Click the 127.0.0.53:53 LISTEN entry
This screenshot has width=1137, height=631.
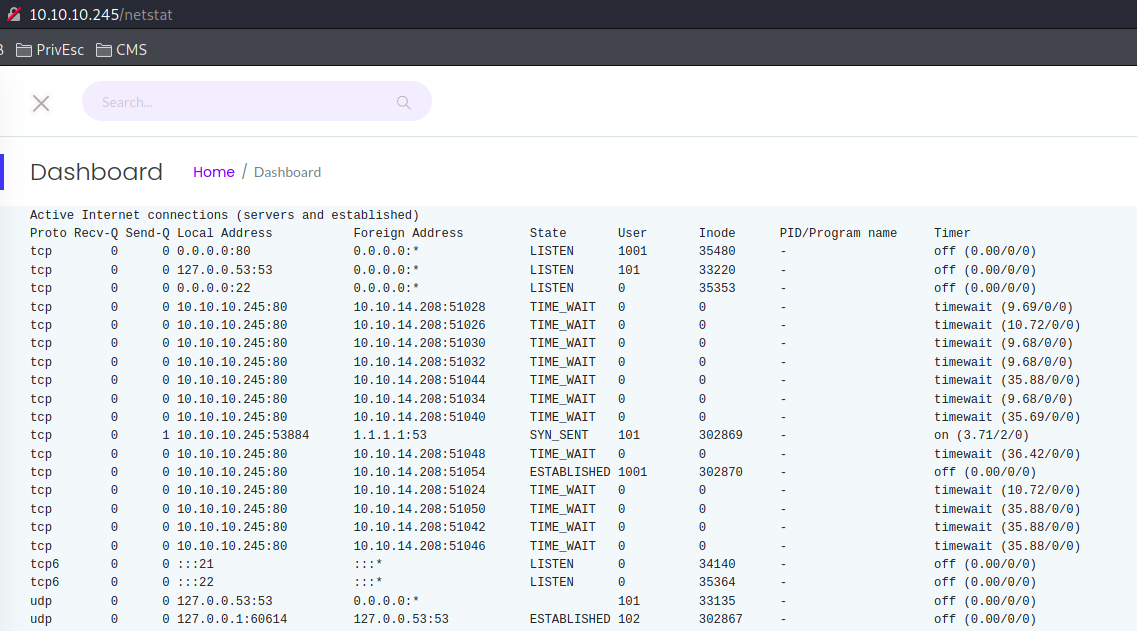click(x=400, y=269)
